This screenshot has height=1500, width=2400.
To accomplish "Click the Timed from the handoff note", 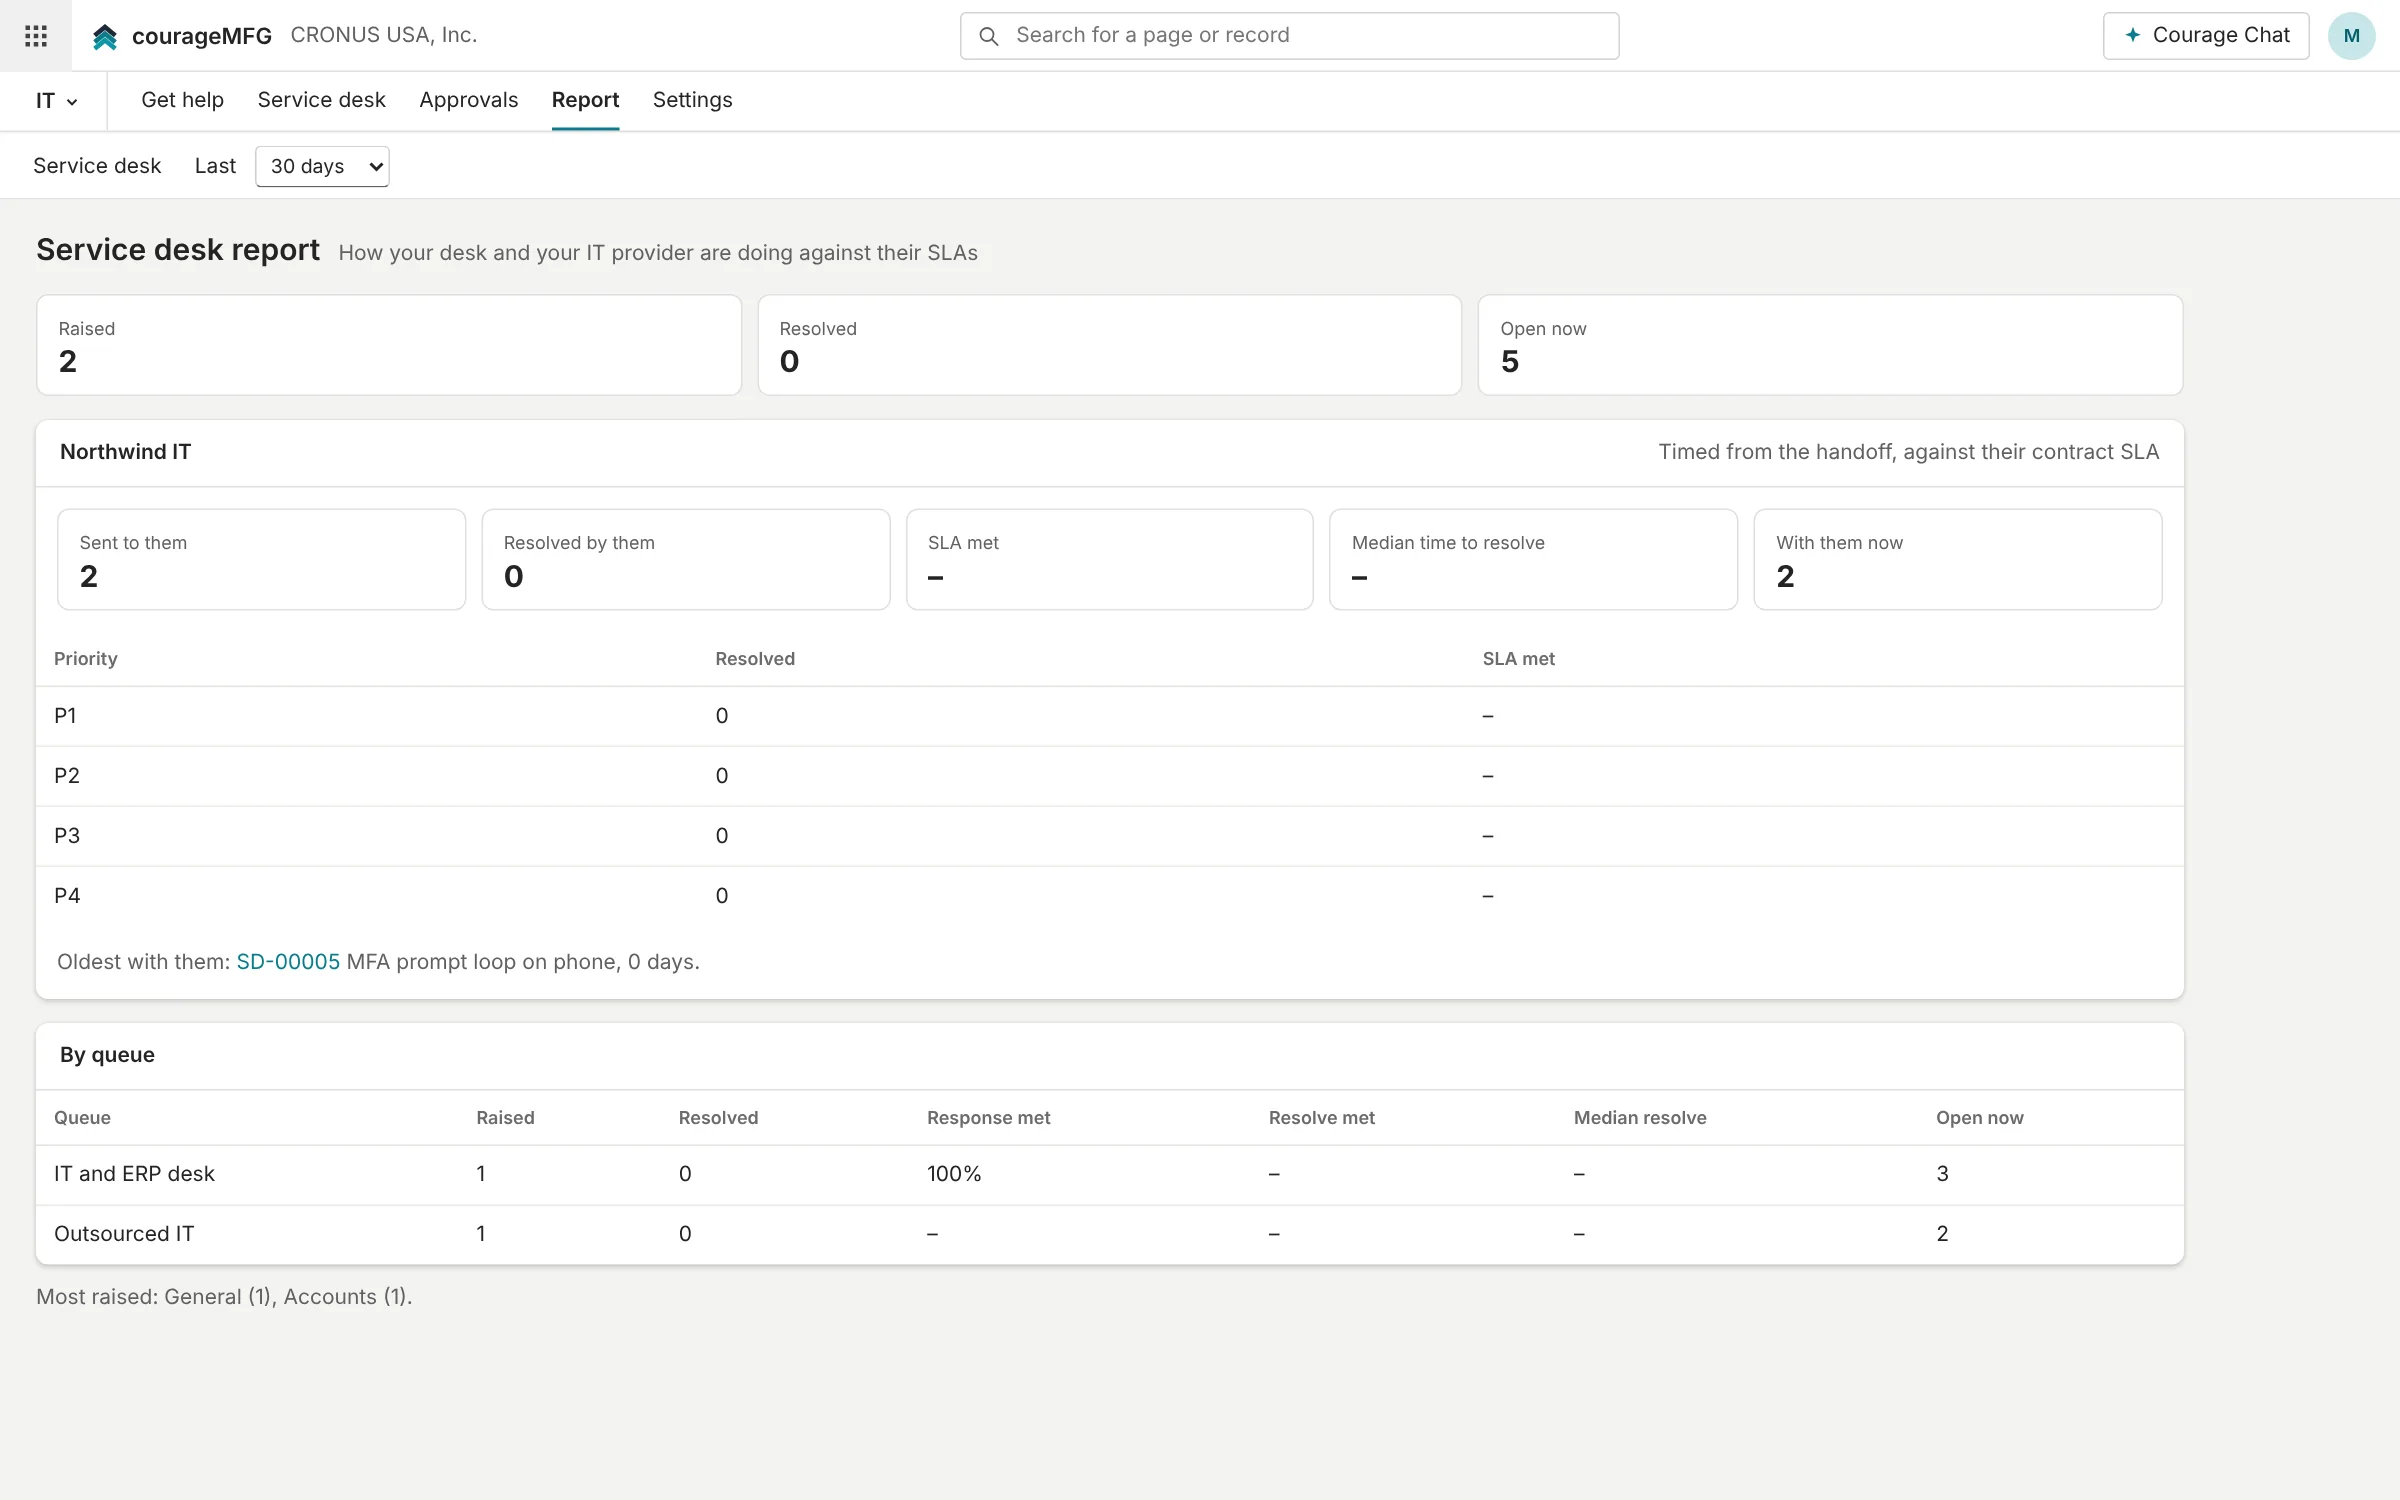I will 1908,452.
